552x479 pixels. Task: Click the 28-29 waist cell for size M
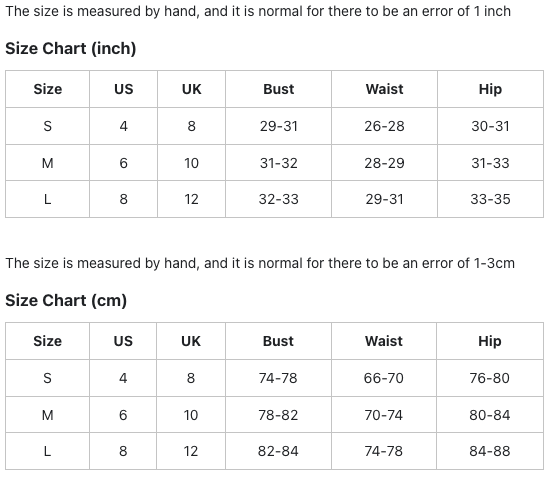(x=384, y=163)
